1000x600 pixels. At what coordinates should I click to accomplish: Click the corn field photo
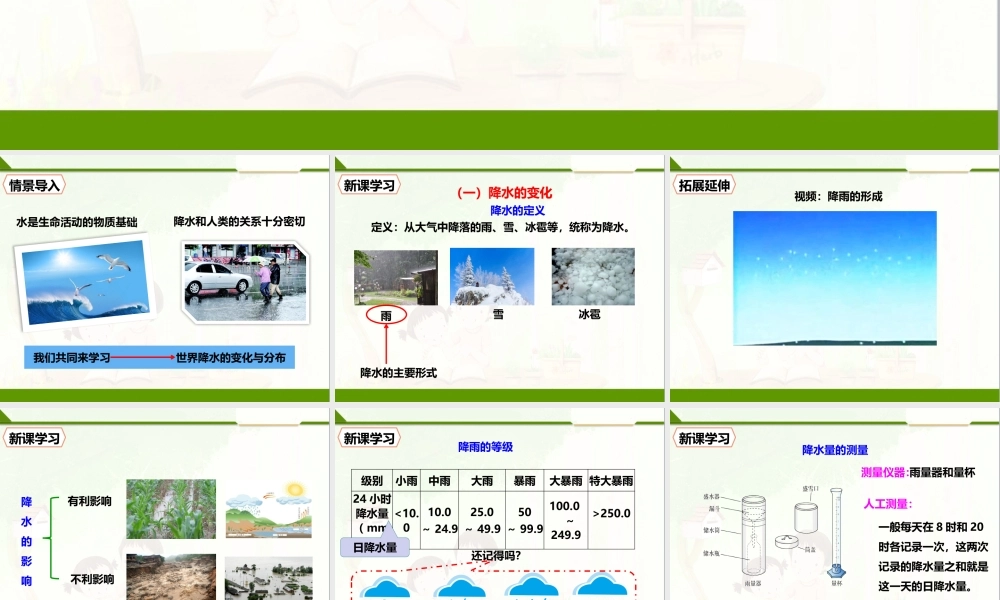[170, 509]
